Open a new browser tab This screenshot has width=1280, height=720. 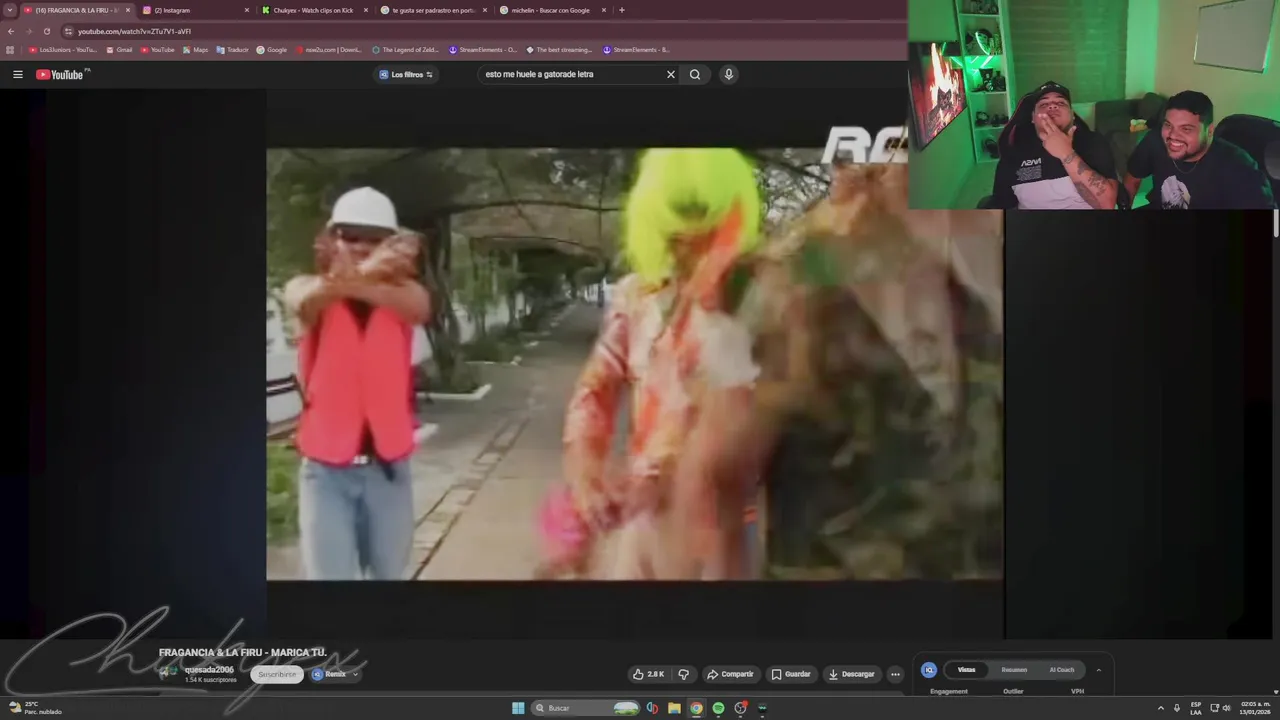(622, 10)
